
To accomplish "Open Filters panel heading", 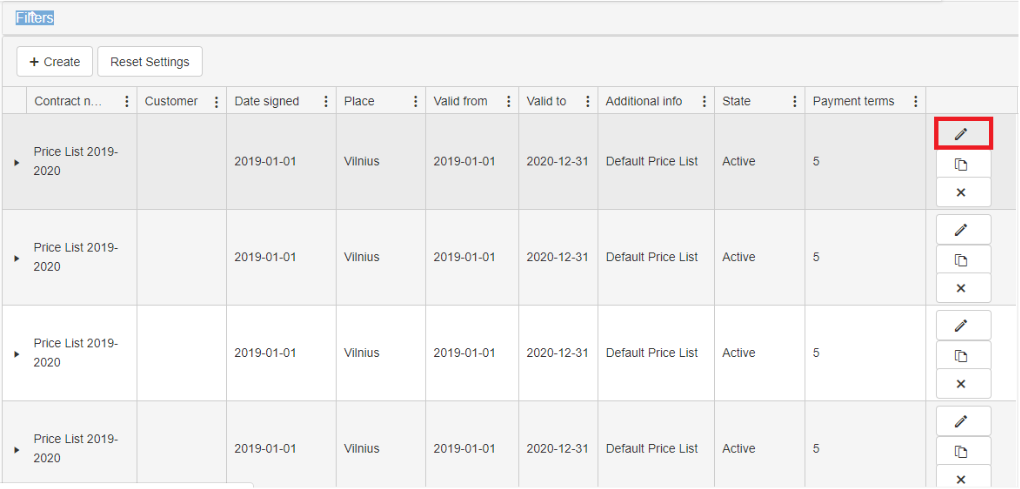I will [x=35, y=18].
